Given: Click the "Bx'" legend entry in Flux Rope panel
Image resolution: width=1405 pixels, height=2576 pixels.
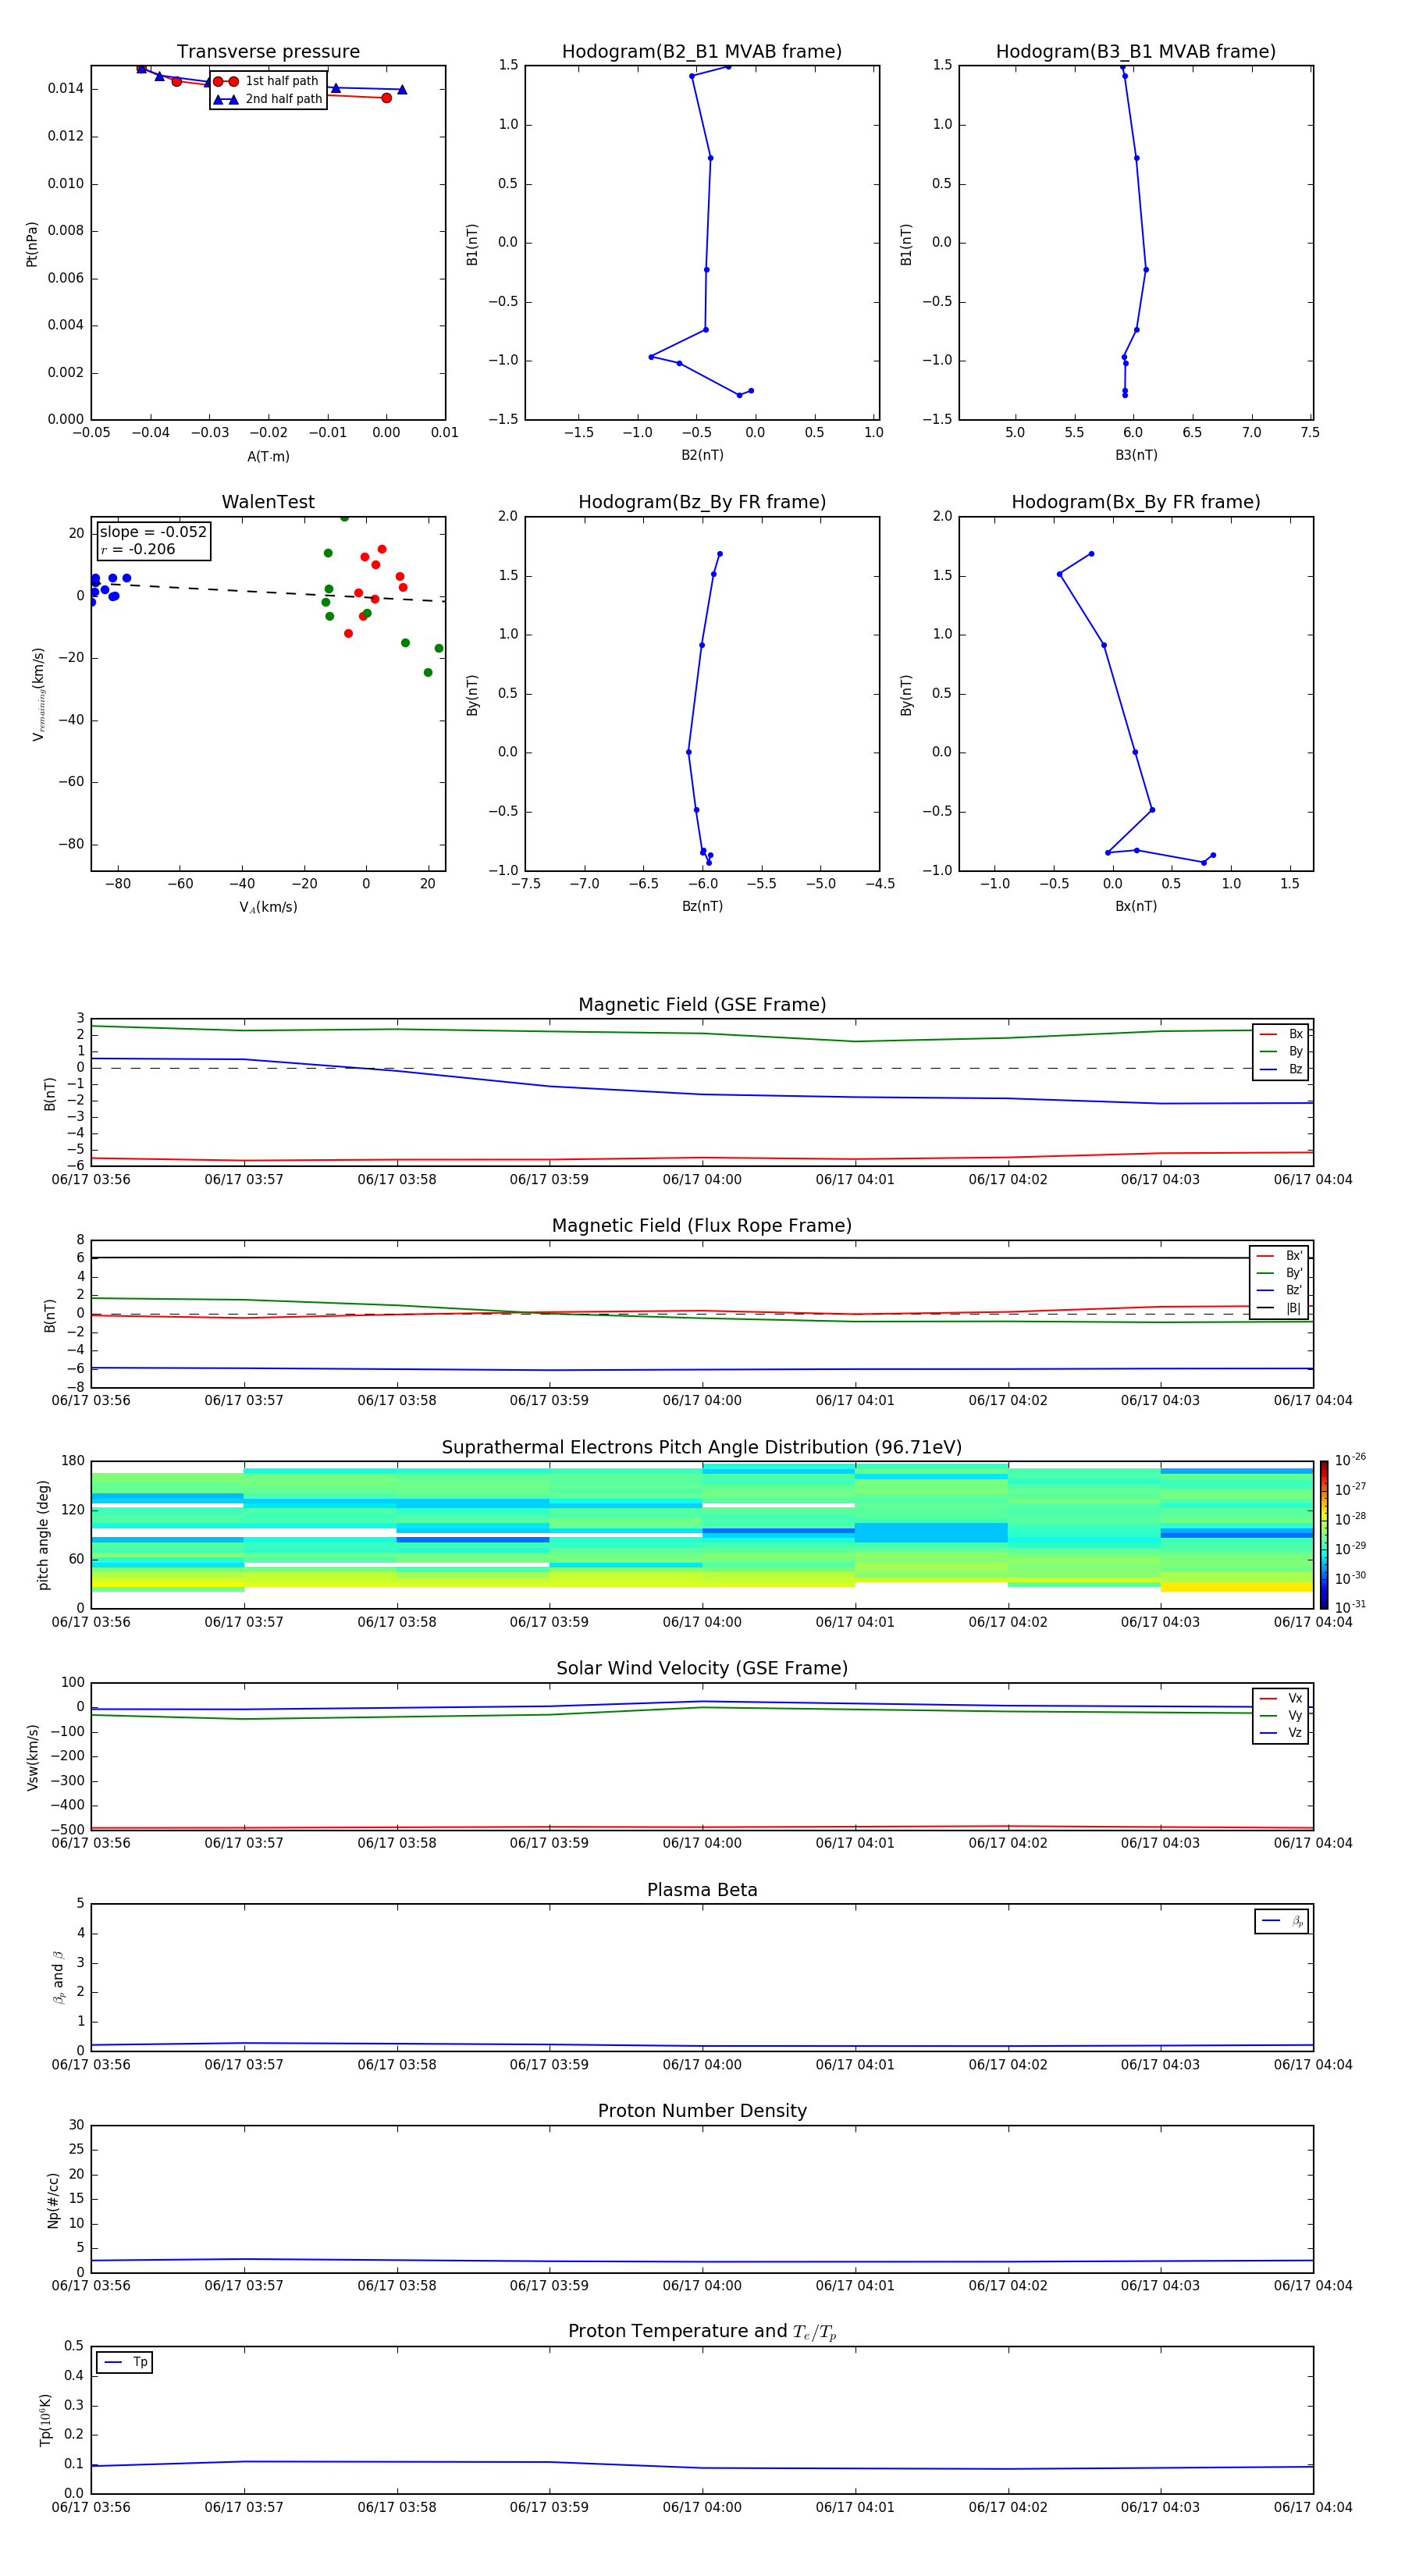Looking at the screenshot, I should pyautogui.click(x=1280, y=1256).
